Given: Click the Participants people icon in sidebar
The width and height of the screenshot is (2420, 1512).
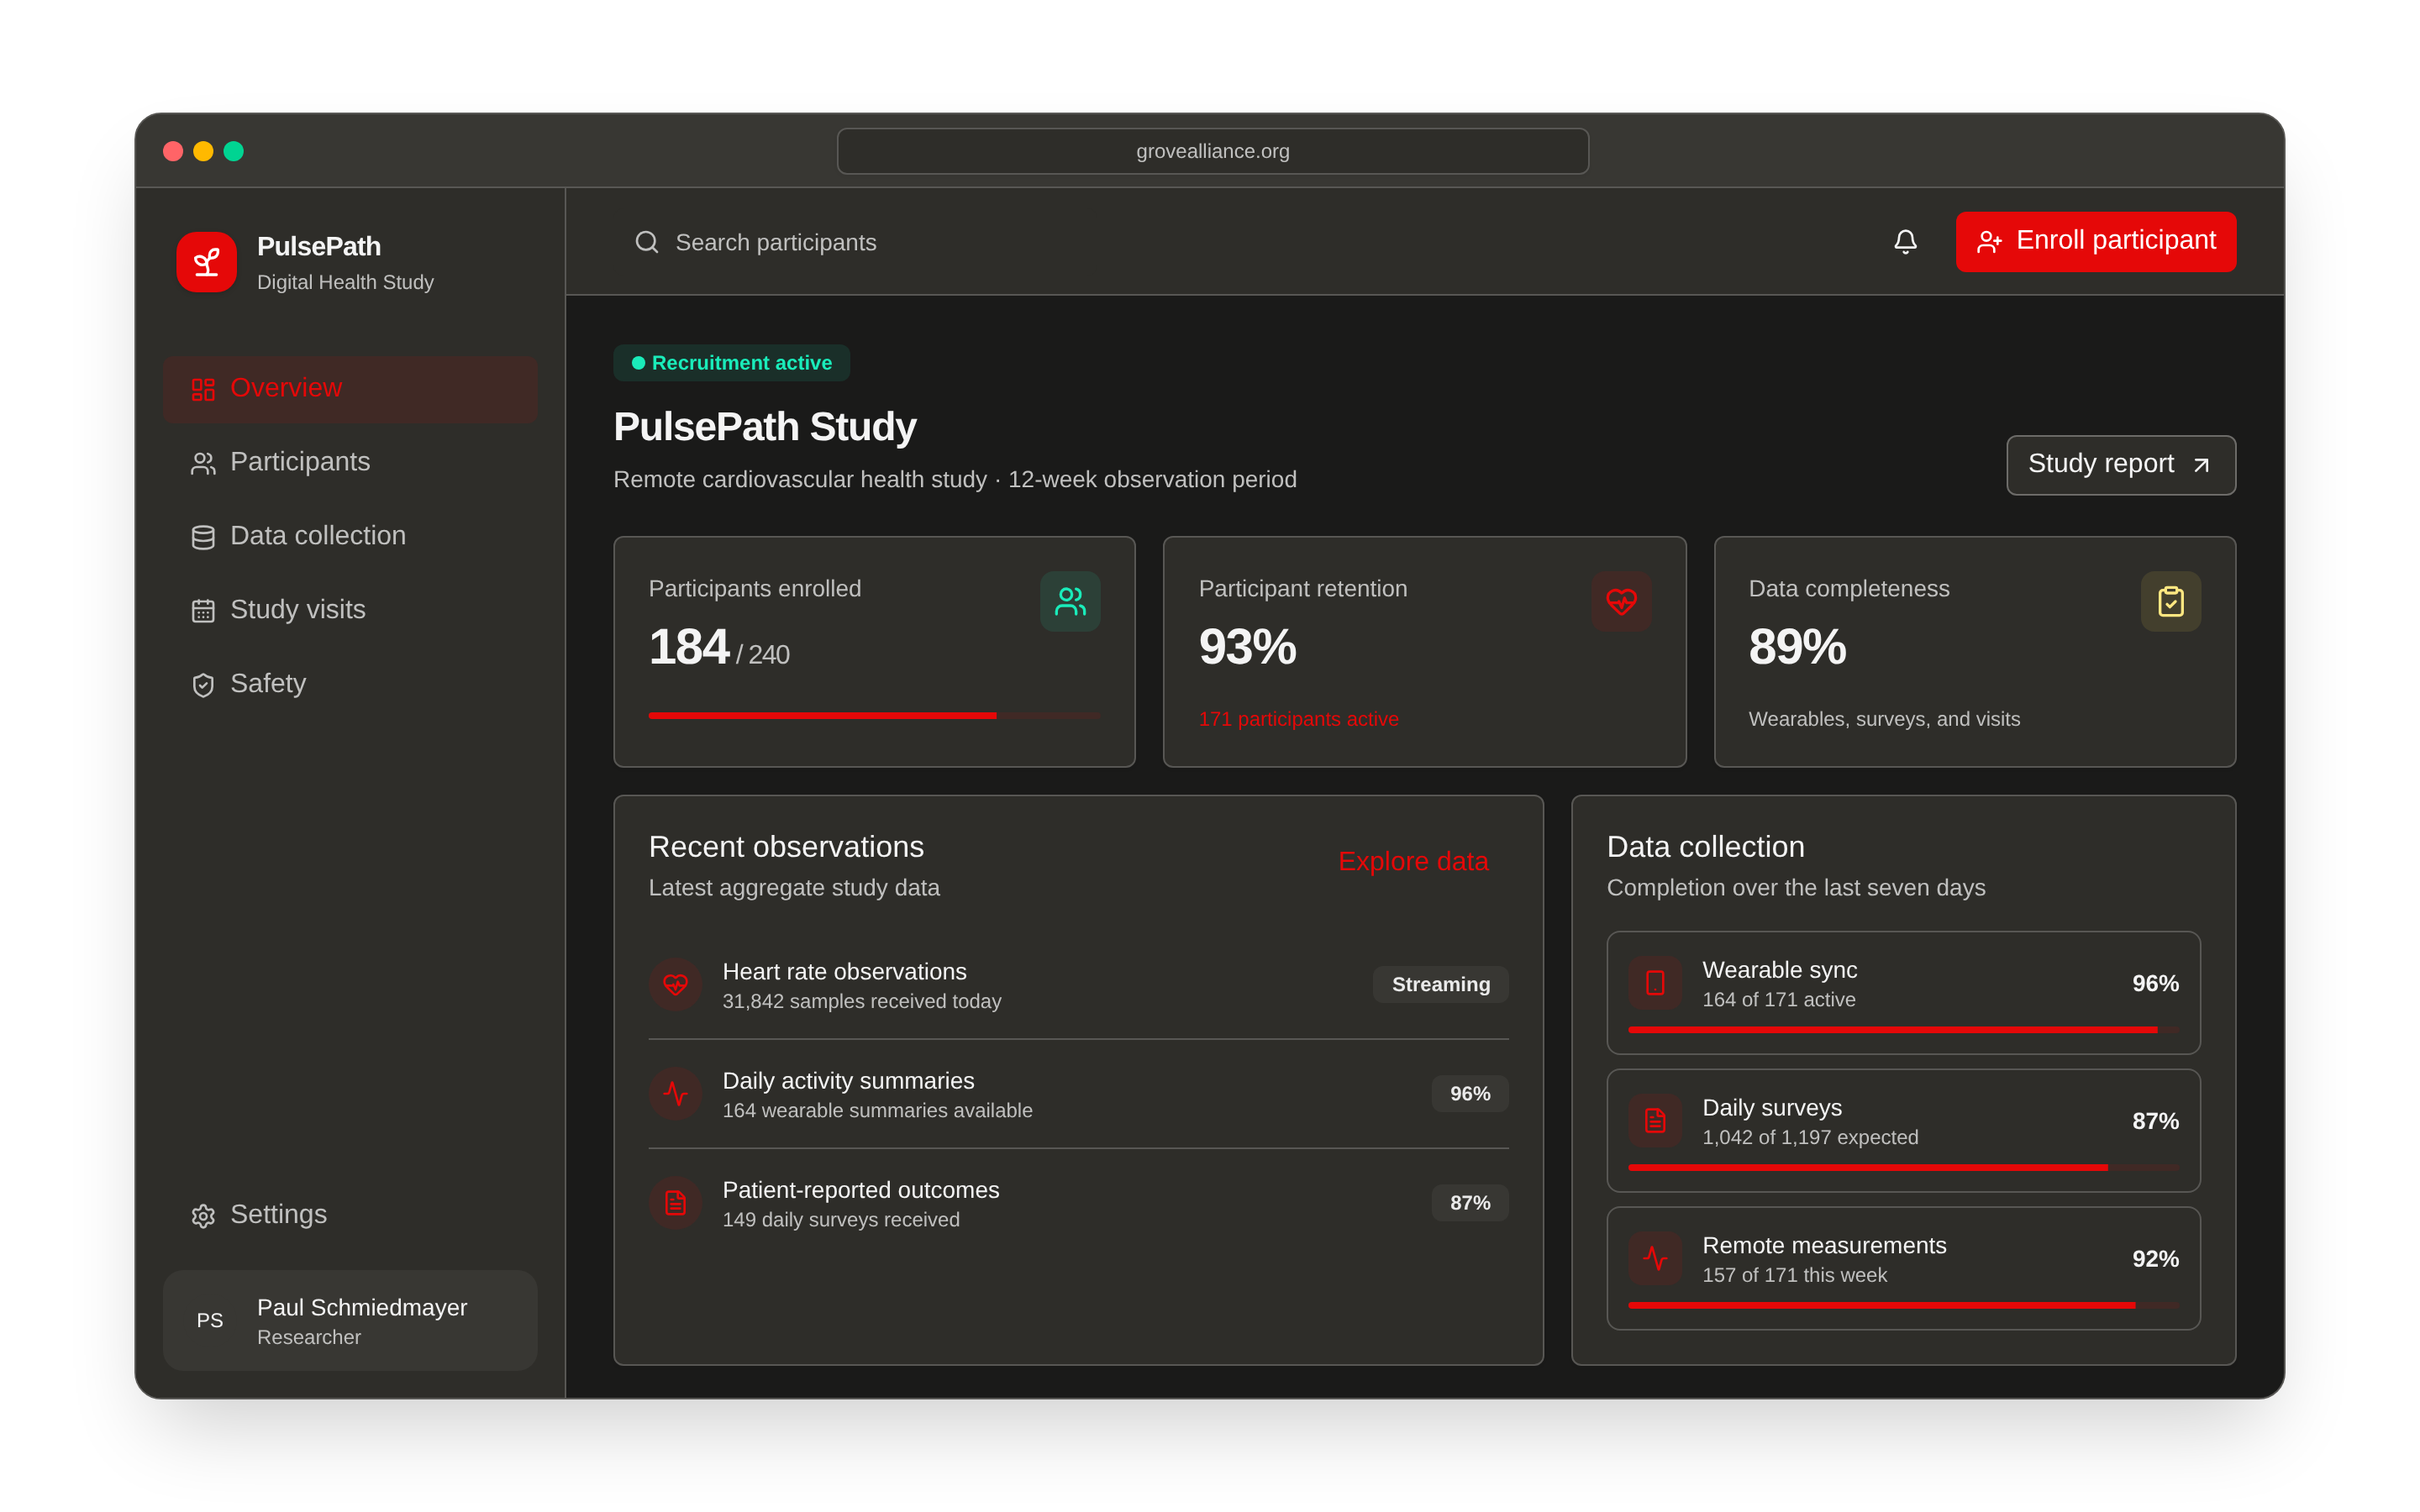Looking at the screenshot, I should coord(203,463).
